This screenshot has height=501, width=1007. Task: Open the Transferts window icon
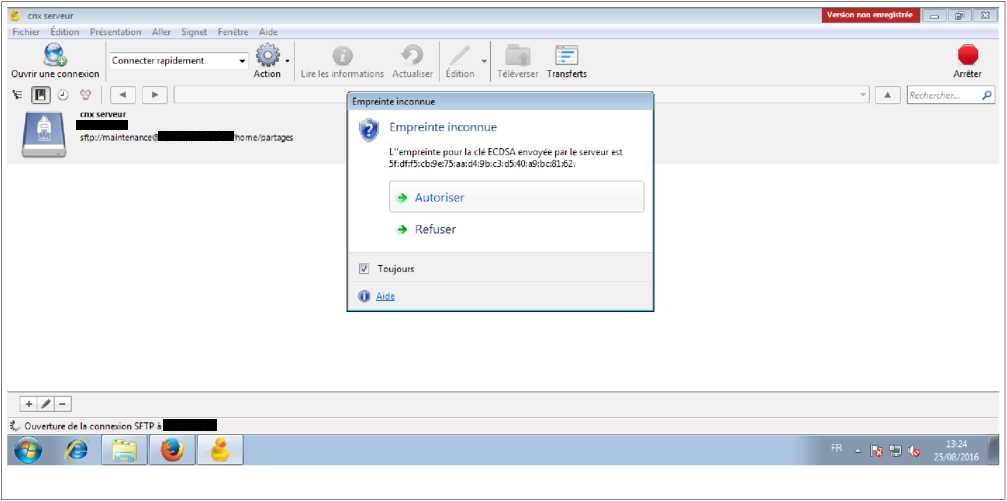coord(566,56)
